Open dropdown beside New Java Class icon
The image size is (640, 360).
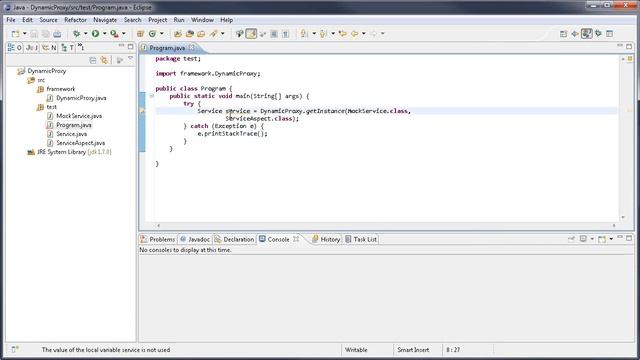pyautogui.click(x=162, y=33)
